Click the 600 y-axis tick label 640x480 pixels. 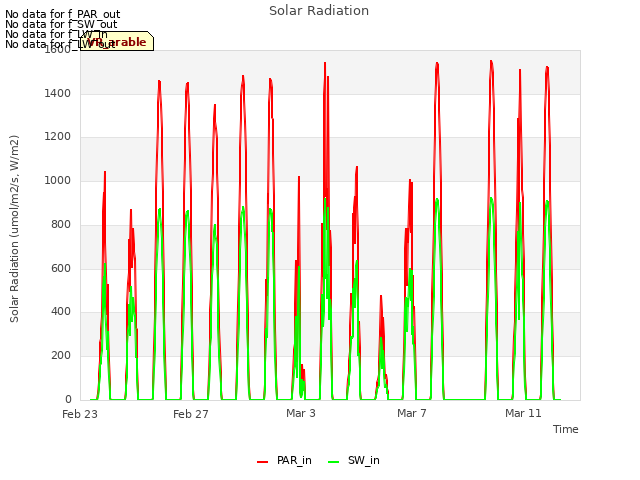point(61,269)
